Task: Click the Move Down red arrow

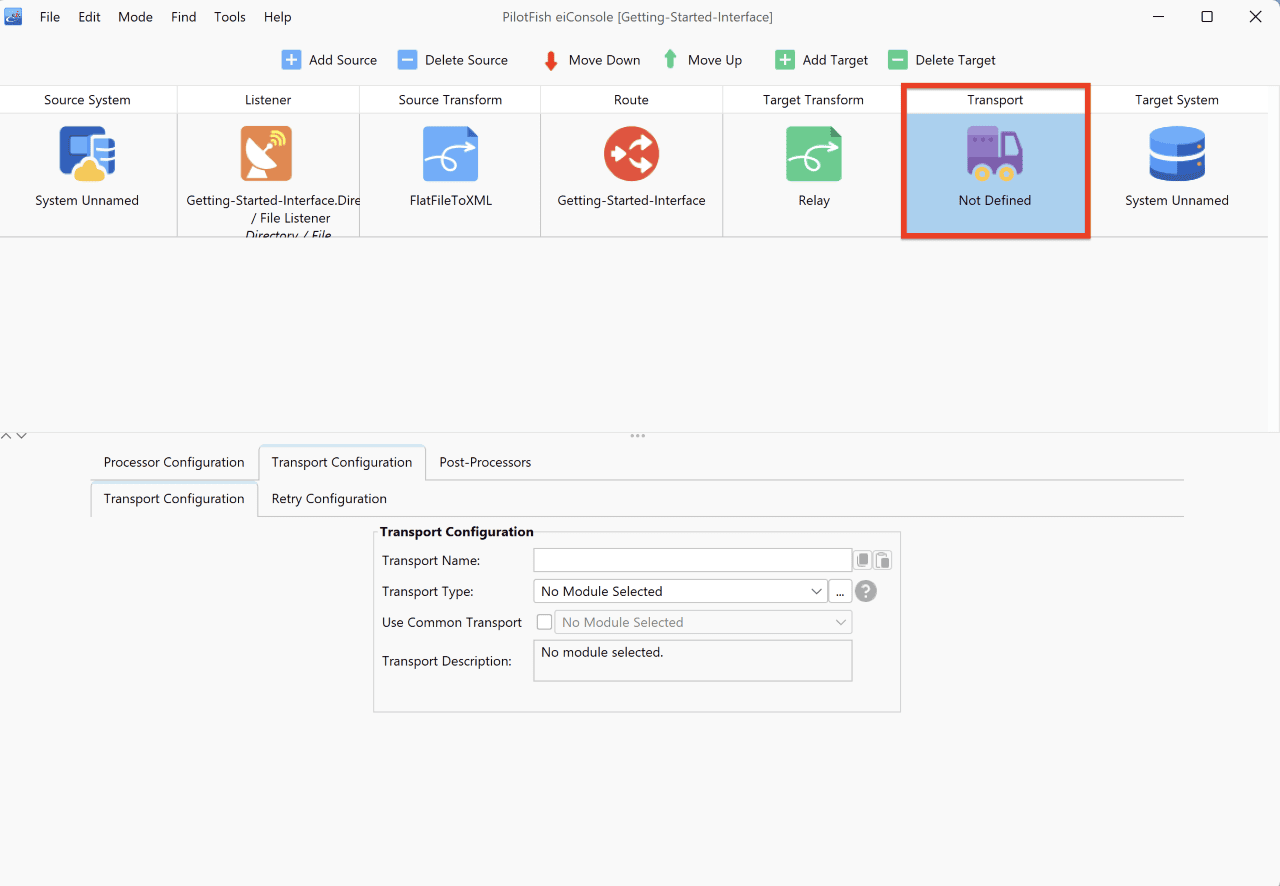Action: (551, 60)
